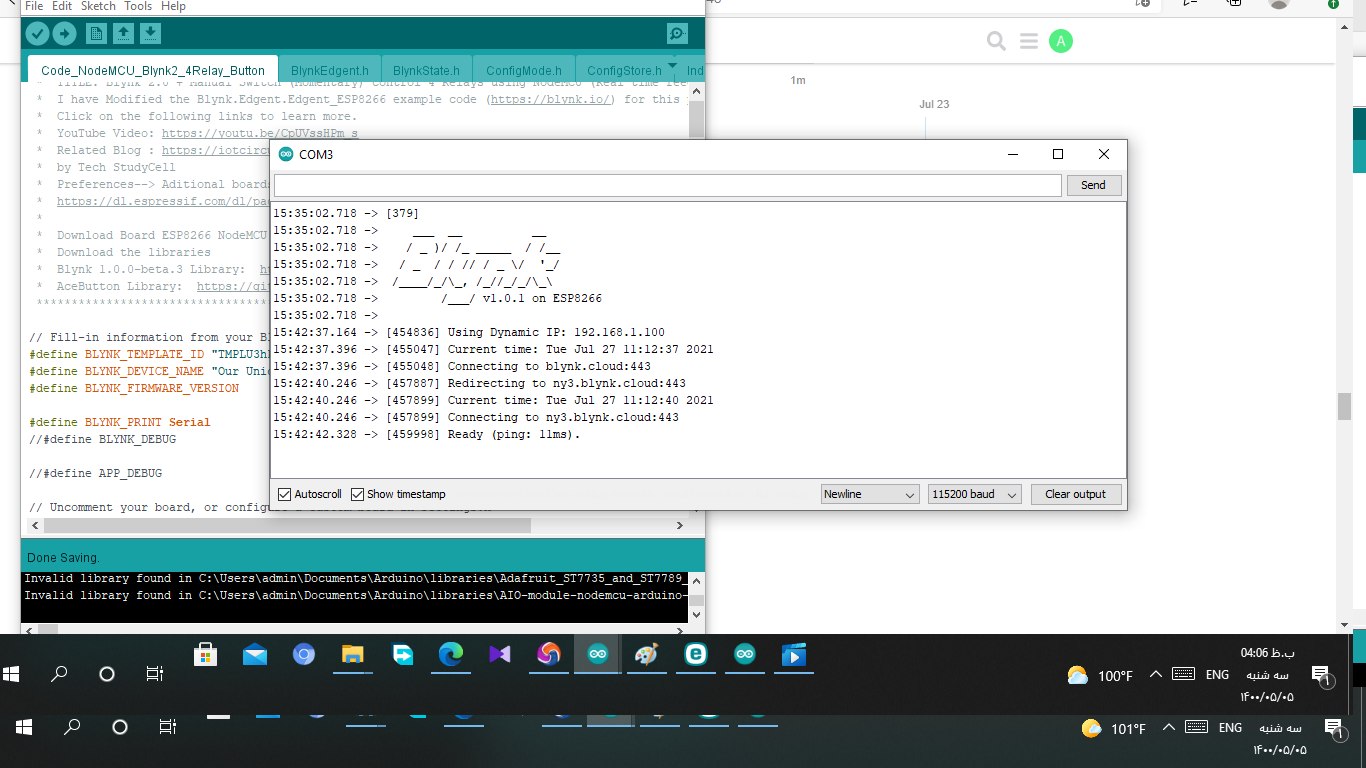Open the Task View icon beside the taskbar store icon
Screen dimensions: 1366x768
[155, 674]
